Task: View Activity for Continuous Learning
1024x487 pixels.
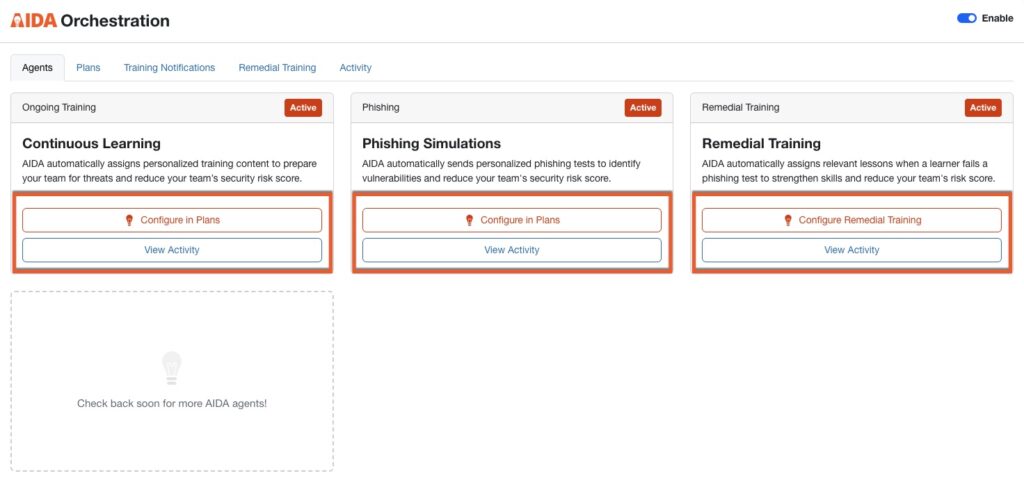Action: coord(172,250)
